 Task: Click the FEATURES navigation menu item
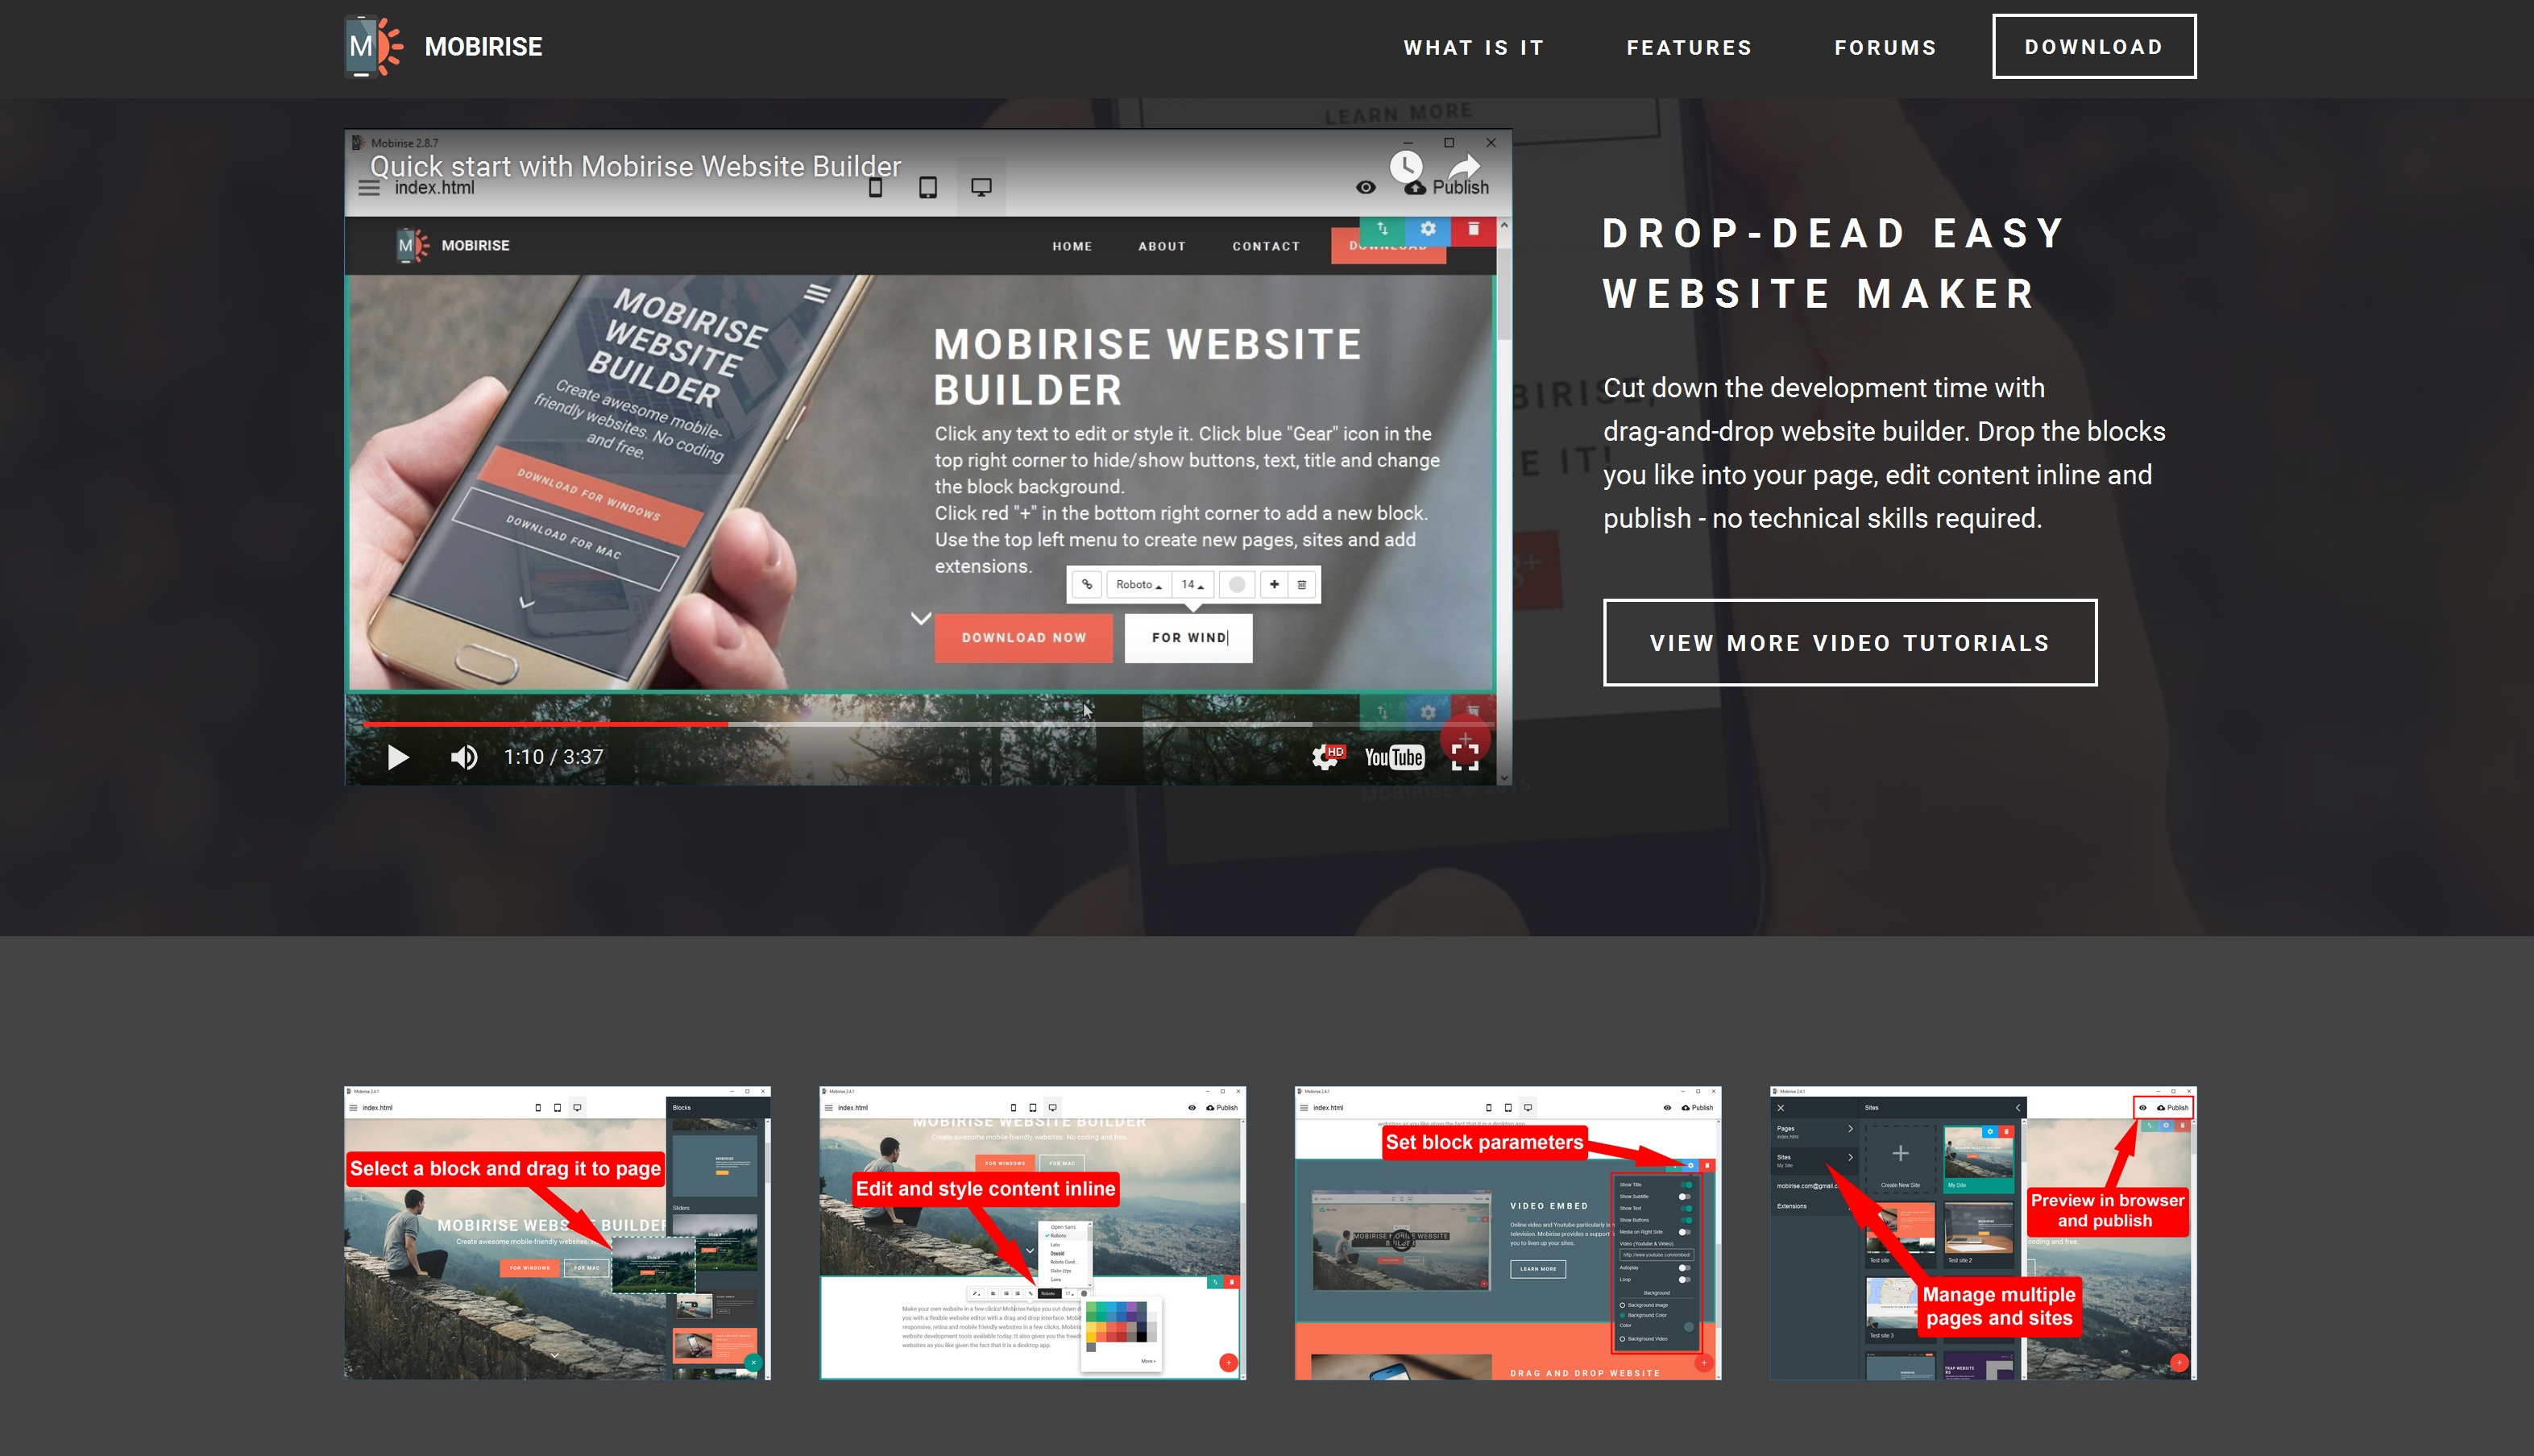[x=1688, y=45]
